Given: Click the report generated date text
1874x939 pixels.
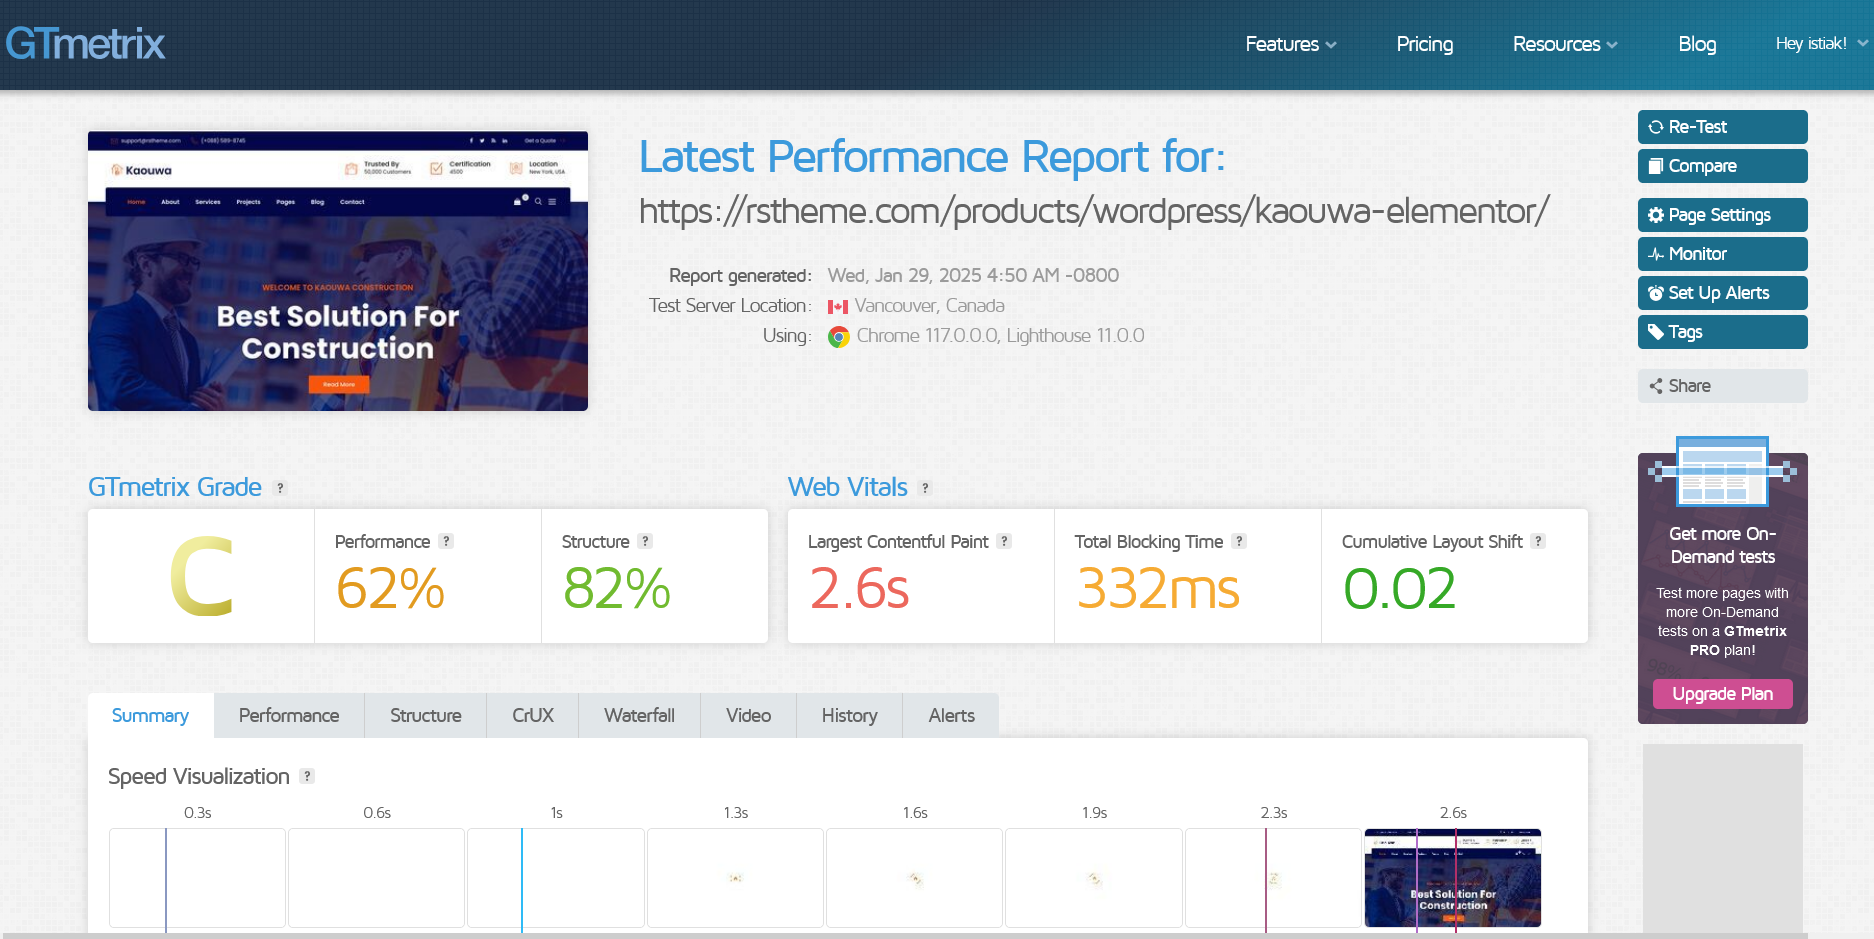Looking at the screenshot, I should 973,275.
